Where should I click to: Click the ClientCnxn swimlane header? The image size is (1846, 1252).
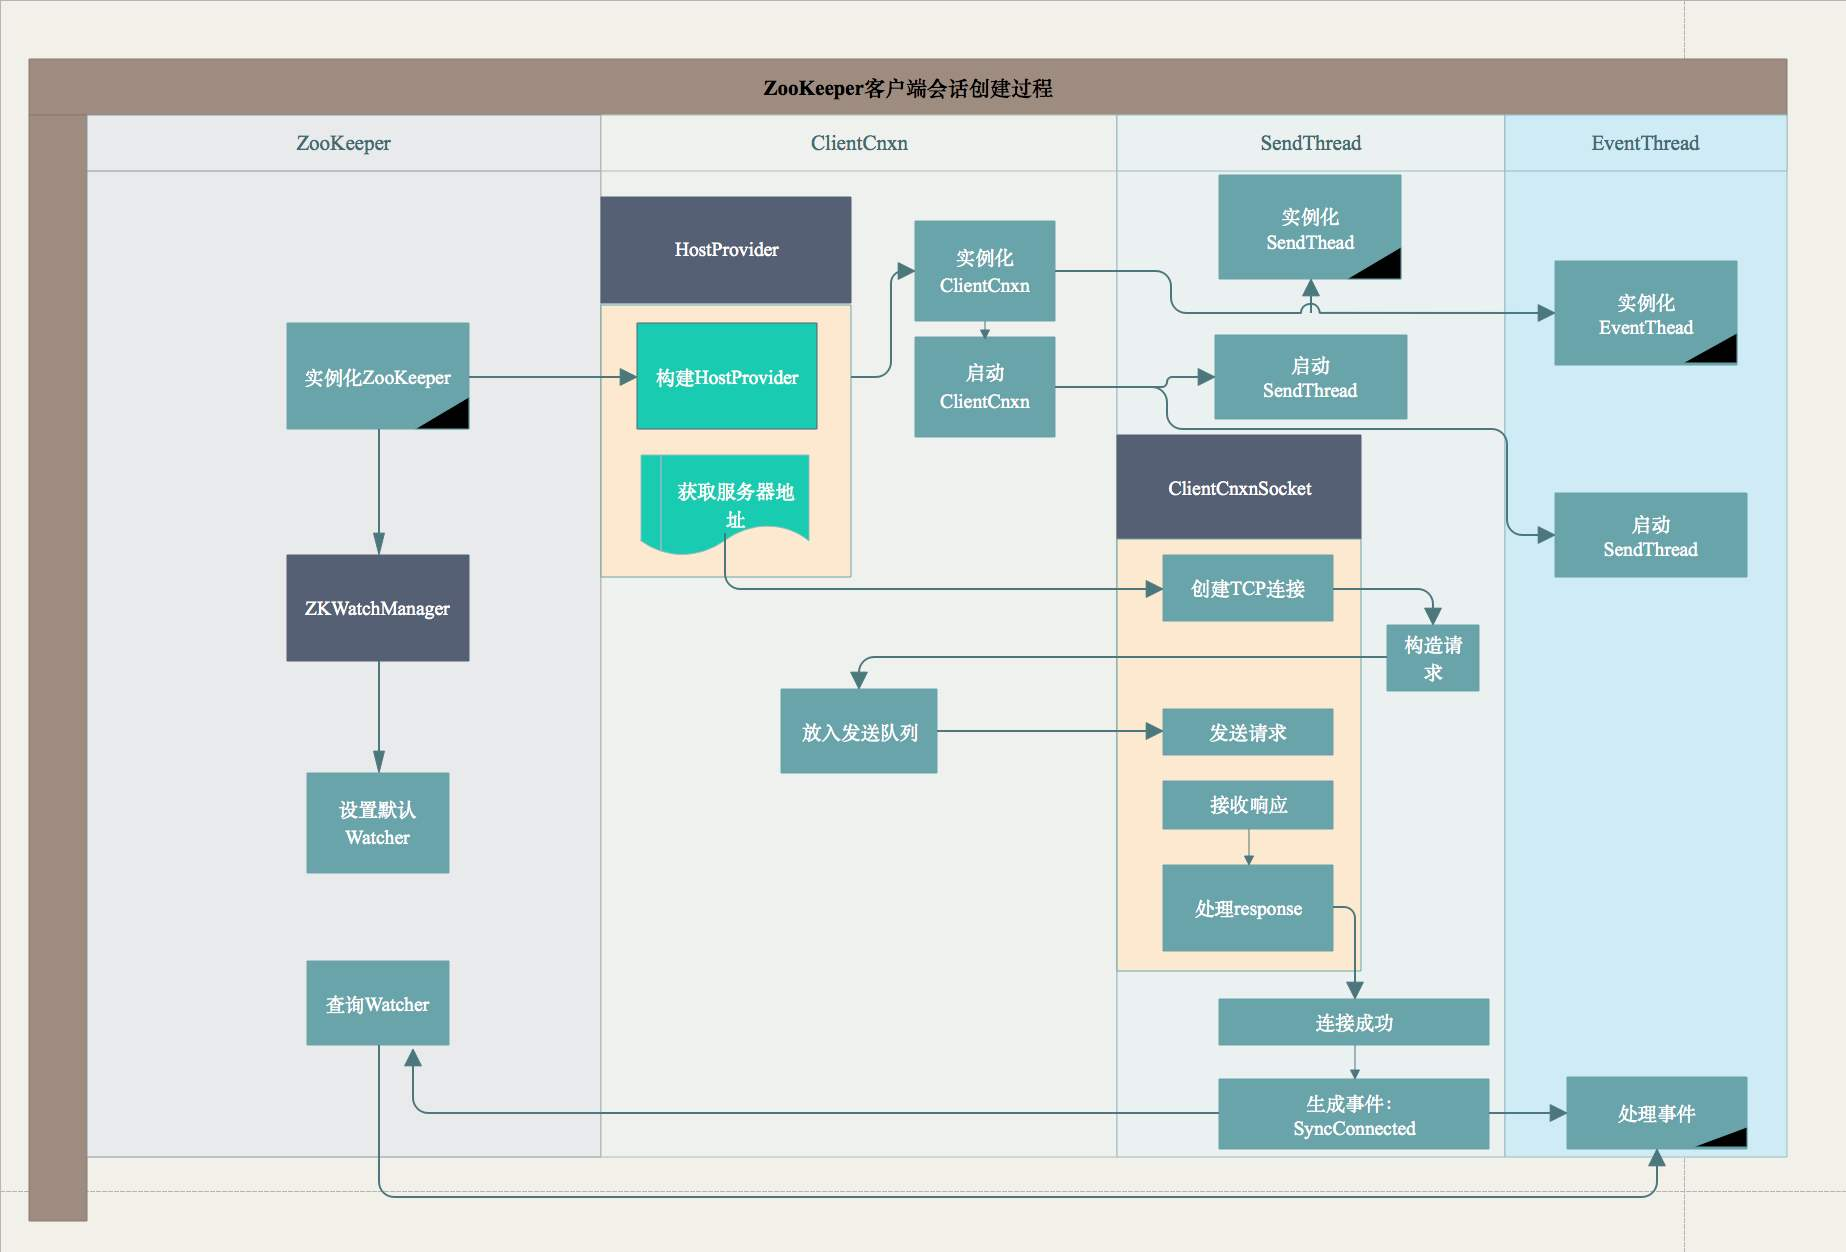click(x=859, y=143)
